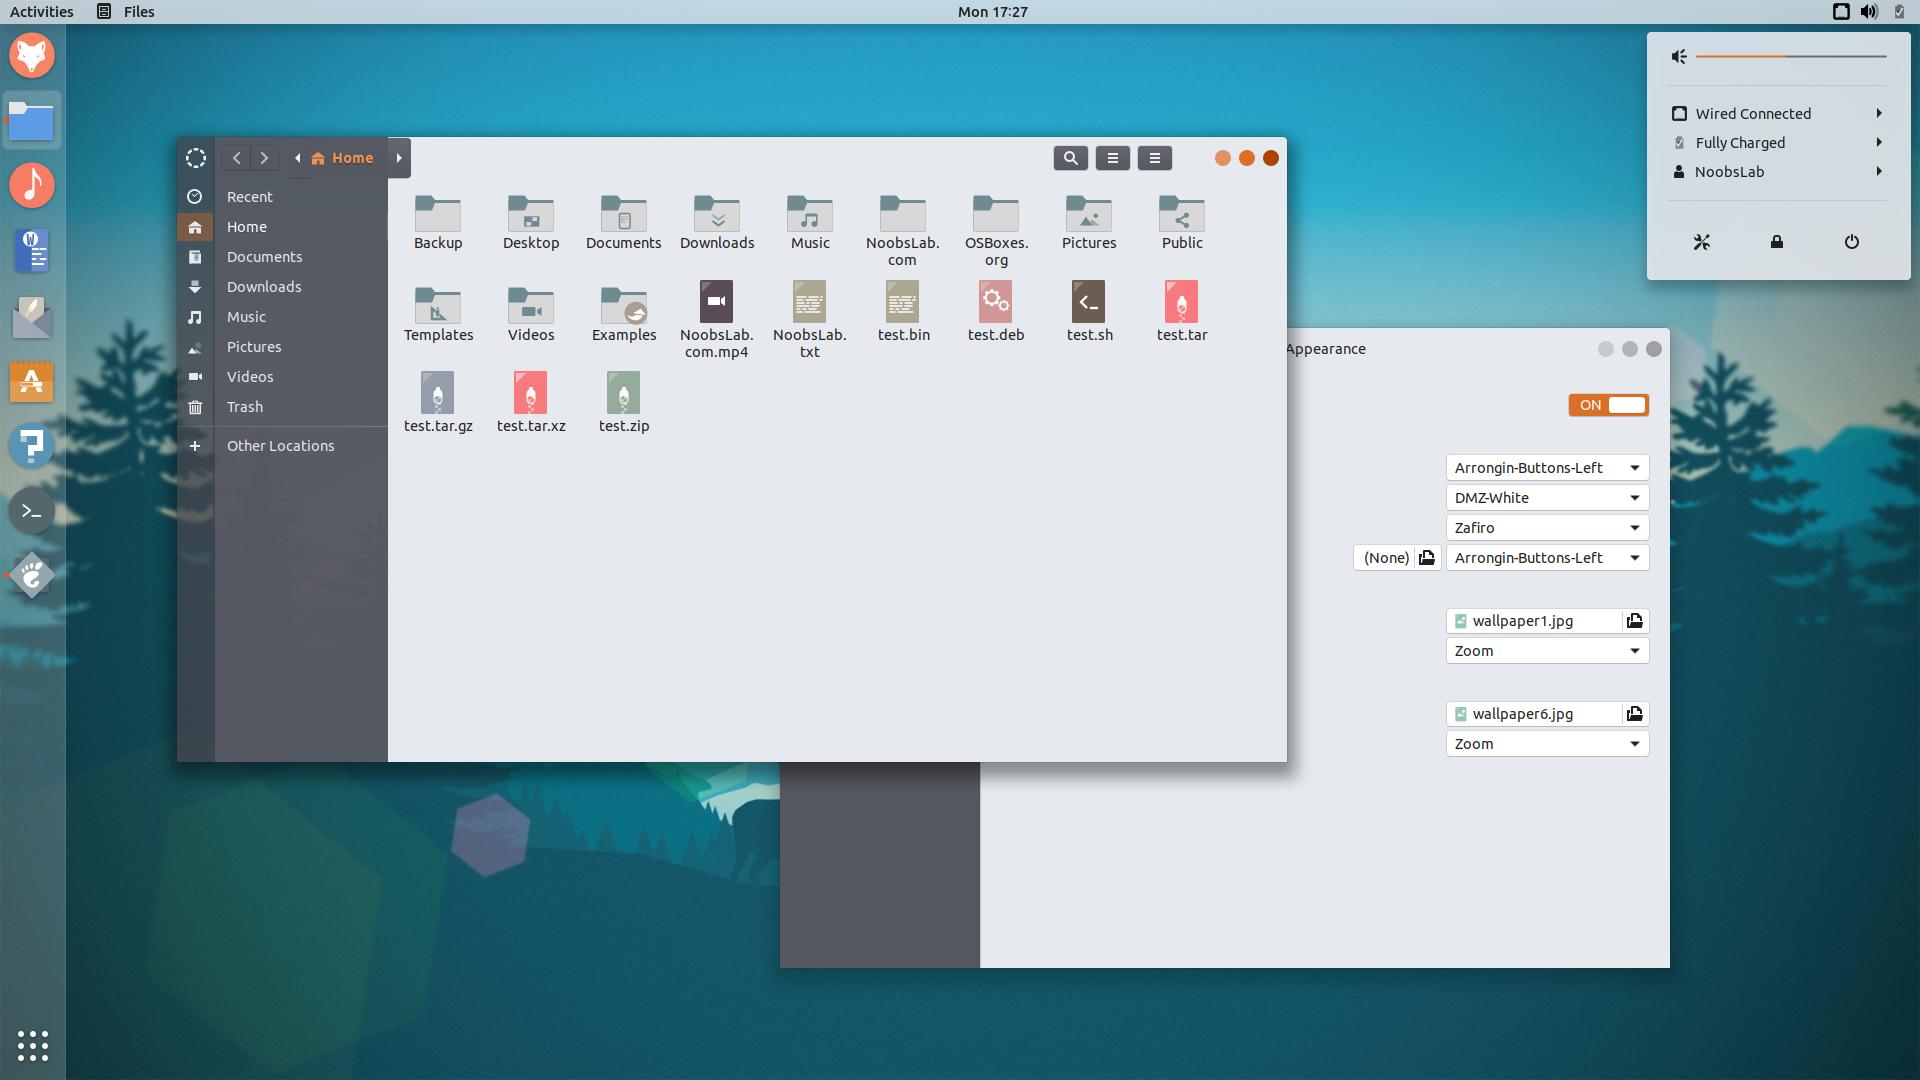Click the lock screen icon

pos(1777,242)
